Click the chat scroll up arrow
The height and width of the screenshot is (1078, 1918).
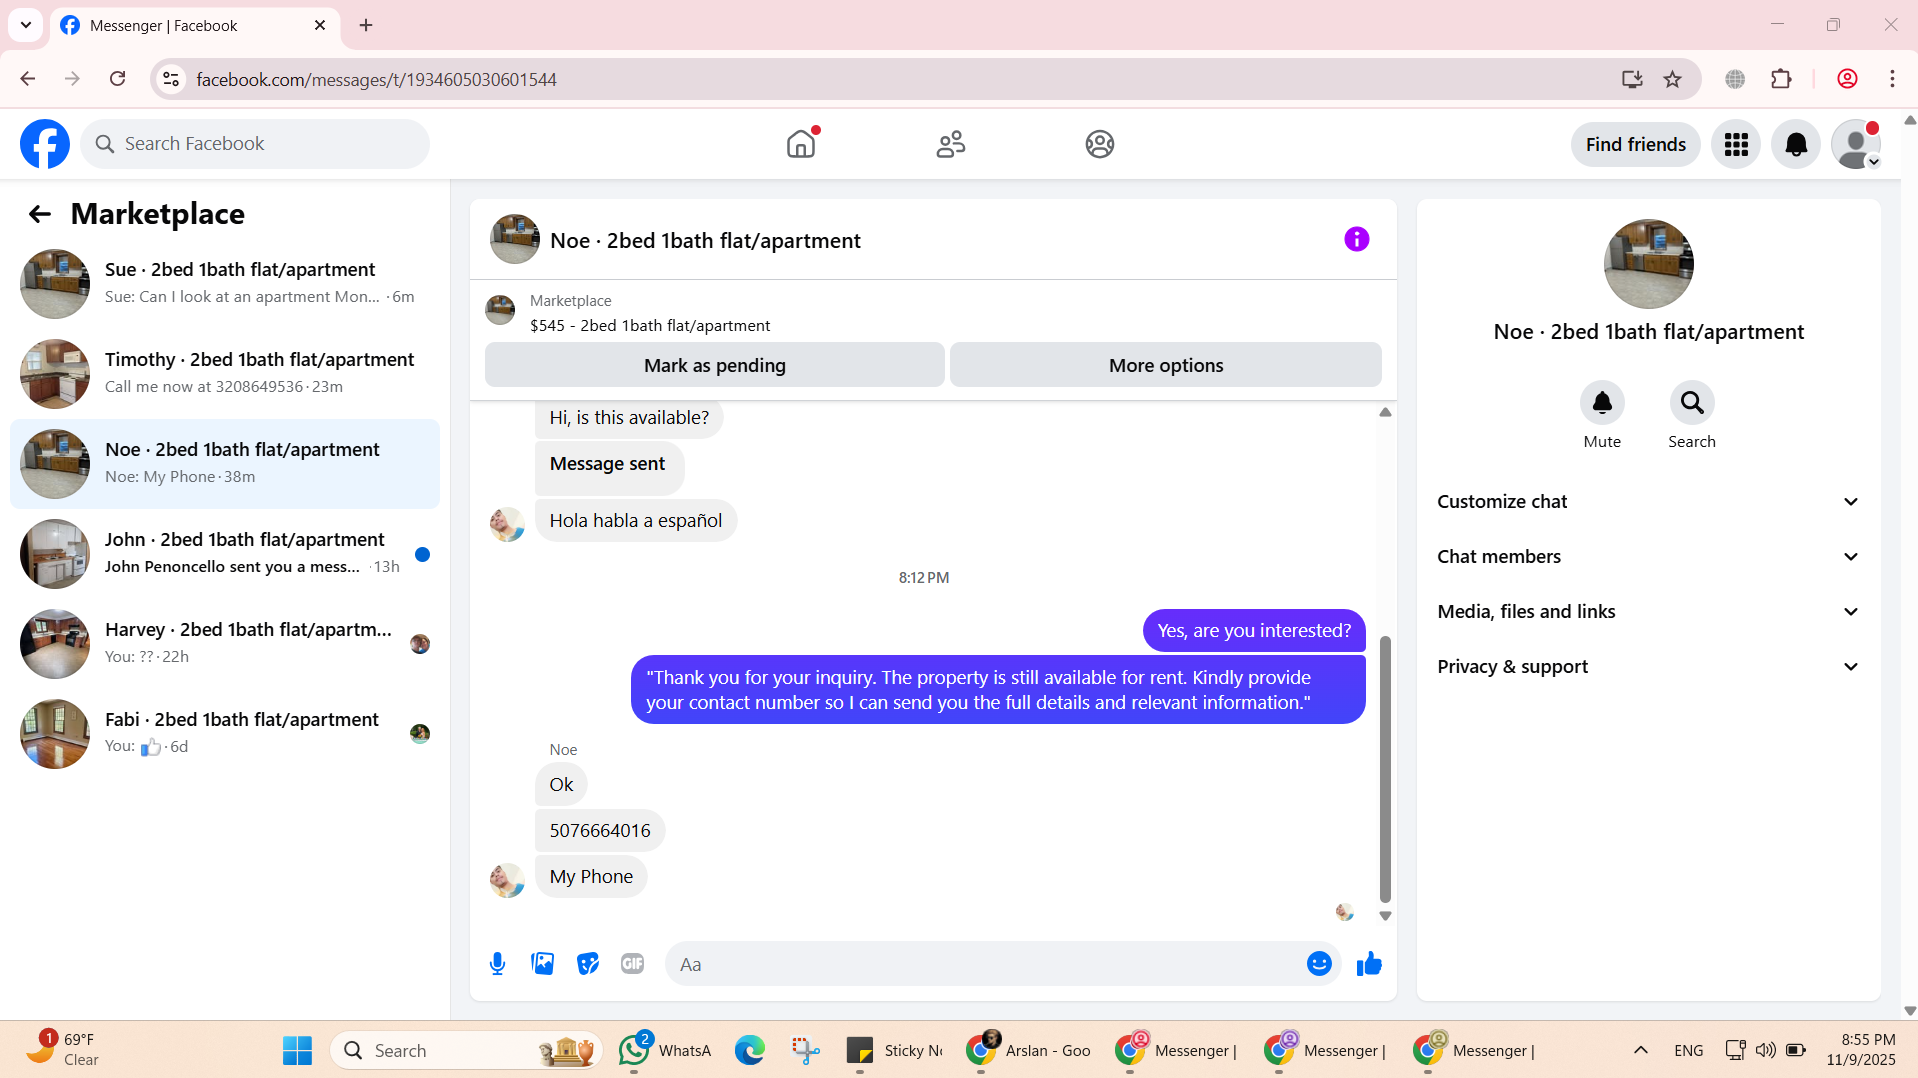[x=1385, y=413]
